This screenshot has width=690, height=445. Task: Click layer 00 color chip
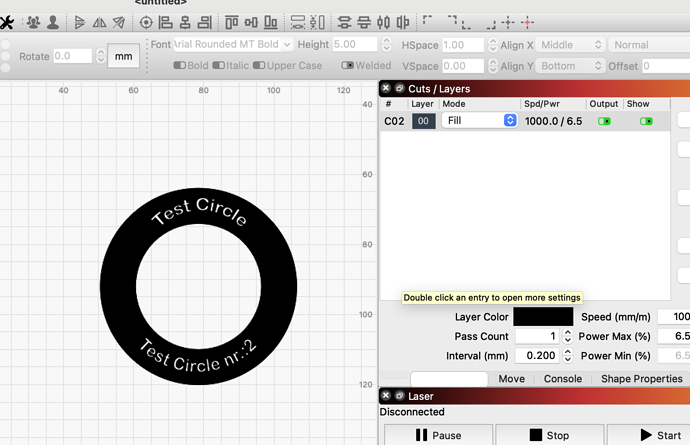coord(423,121)
